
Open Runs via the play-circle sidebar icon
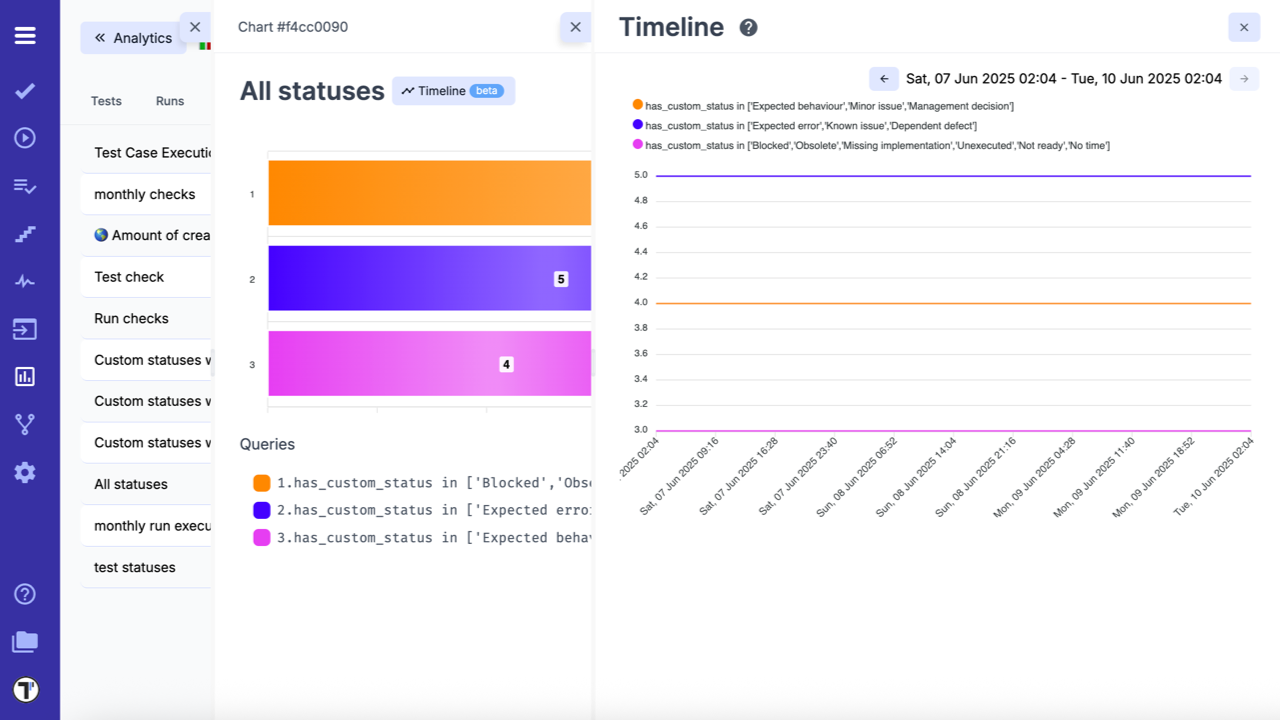click(x=27, y=137)
